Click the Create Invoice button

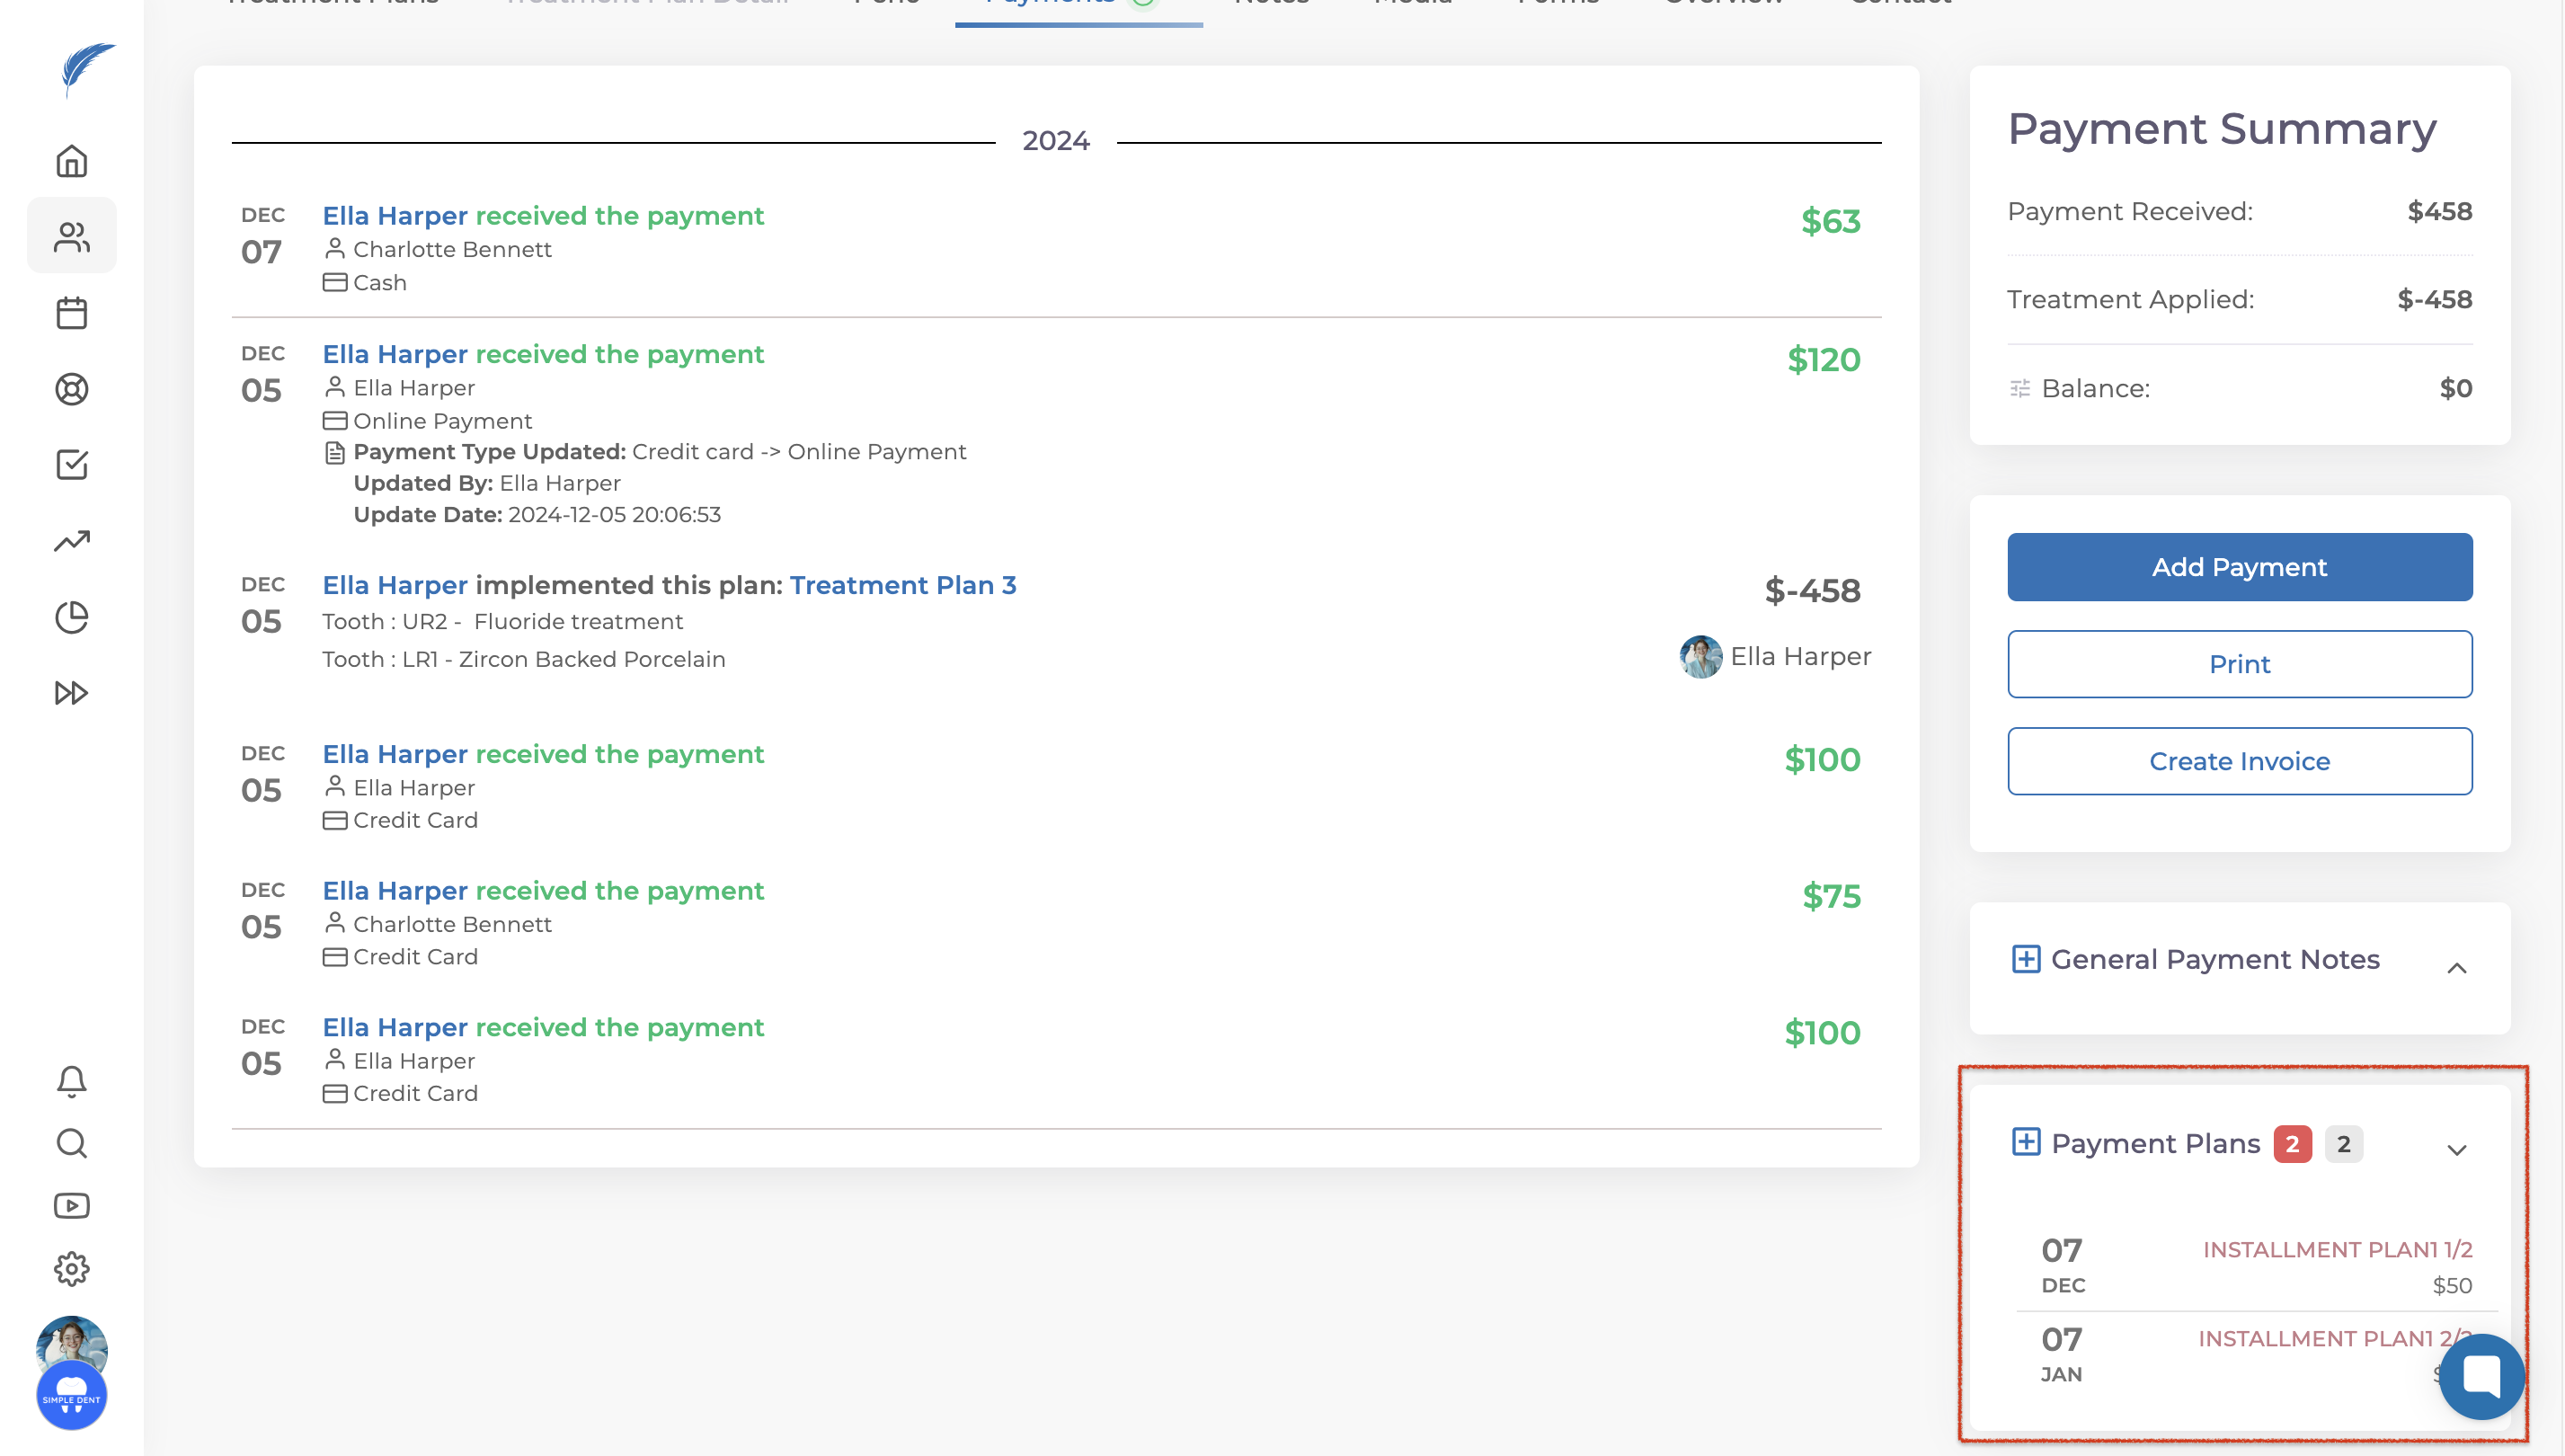(2239, 761)
